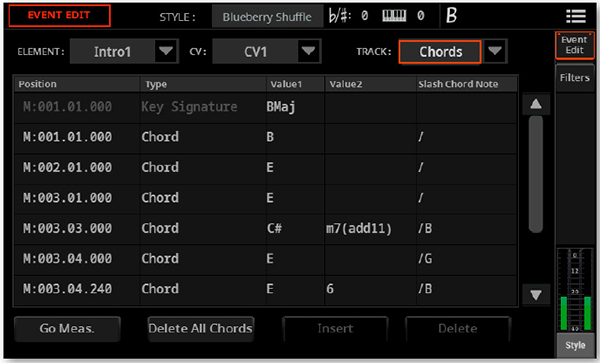Switch to the Style tab

click(x=575, y=345)
